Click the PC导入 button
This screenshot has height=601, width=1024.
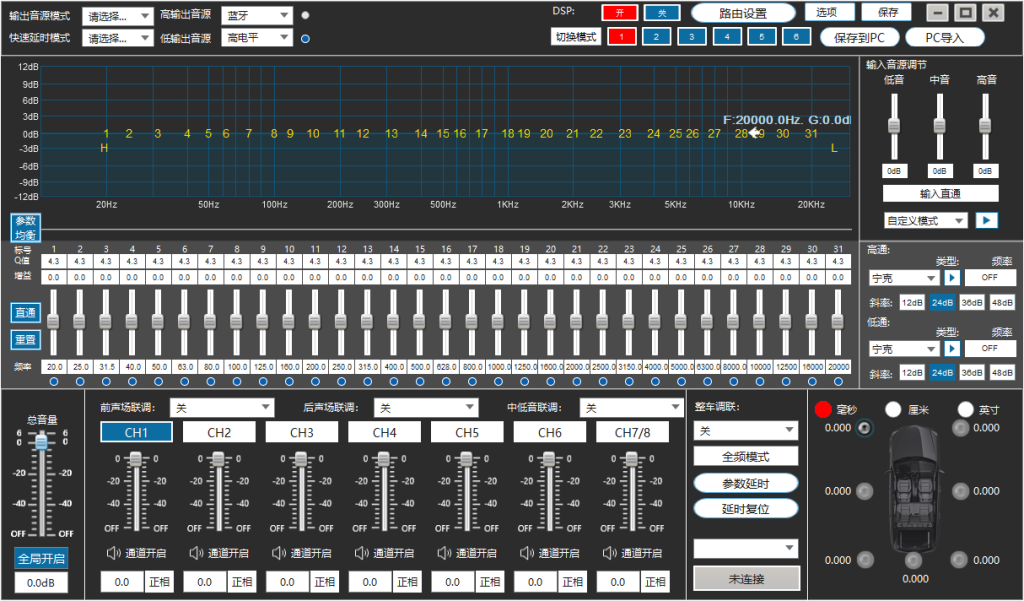click(x=945, y=38)
